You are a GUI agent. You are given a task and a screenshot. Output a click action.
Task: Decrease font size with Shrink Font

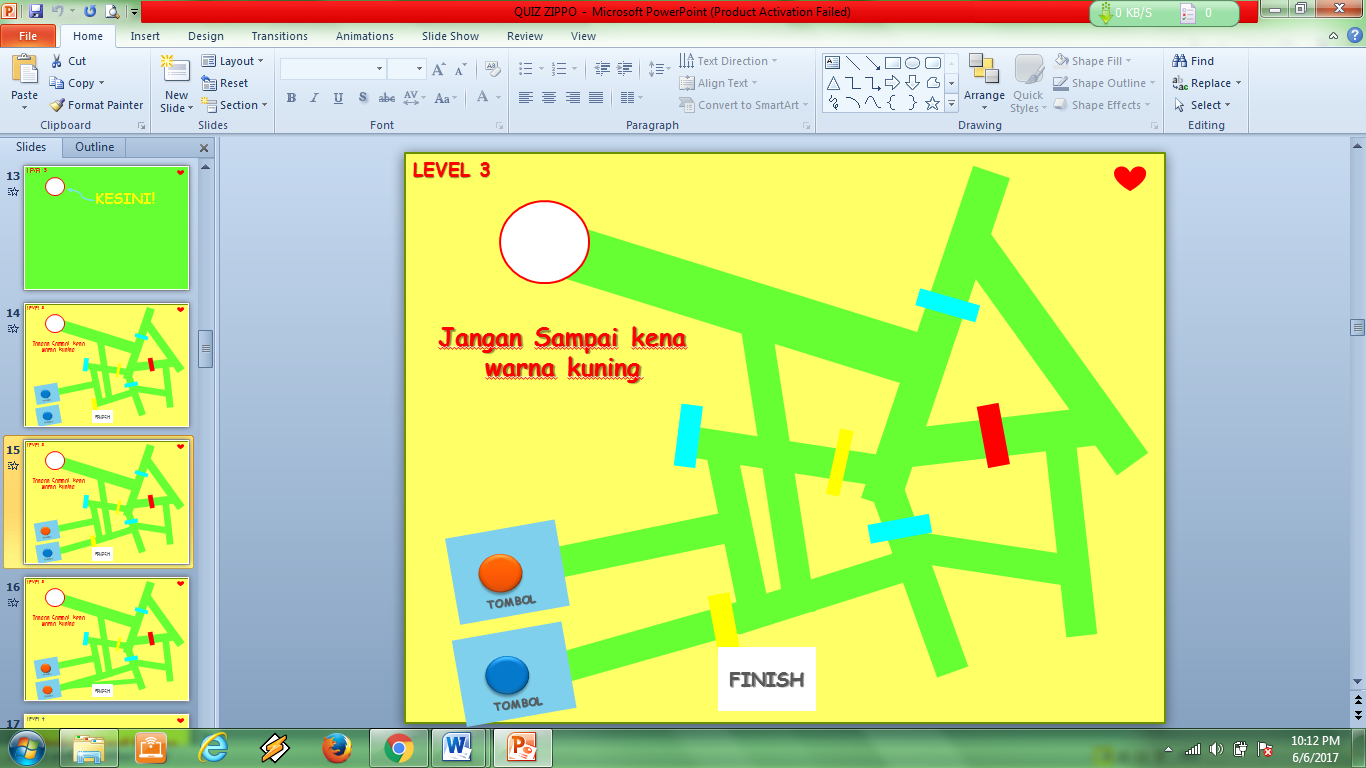(460, 69)
